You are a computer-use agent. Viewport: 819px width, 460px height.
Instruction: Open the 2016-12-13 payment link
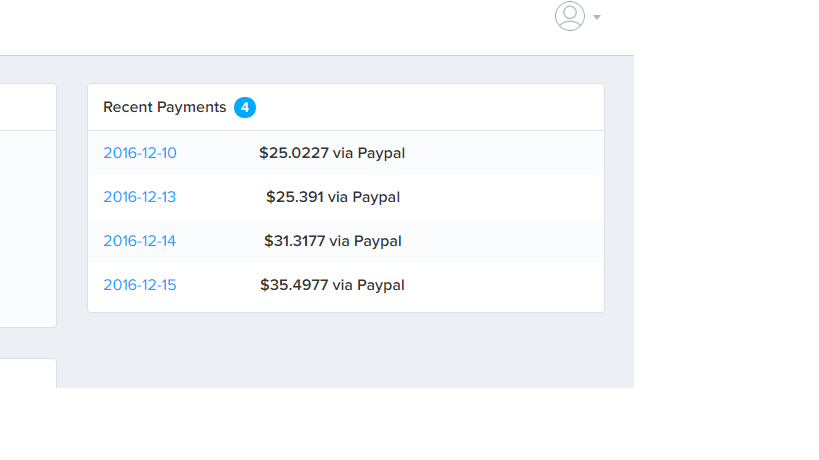pyautogui.click(x=139, y=197)
